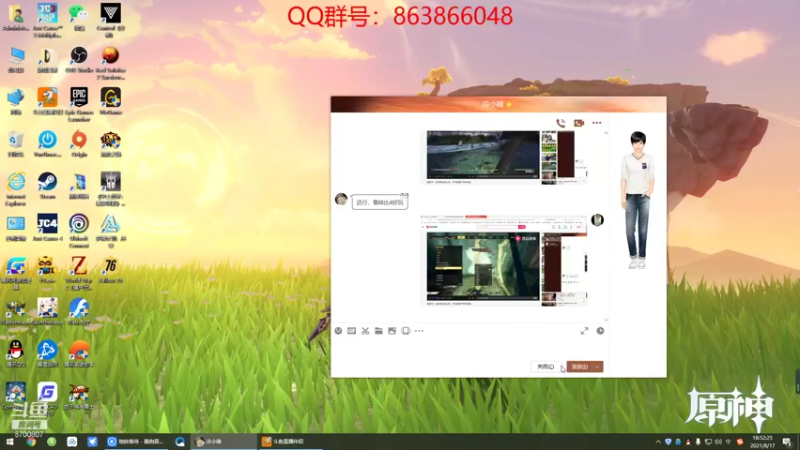Open World War Z desktop shortcut
Image resolution: width=800 pixels, height=450 pixels.
point(79,273)
